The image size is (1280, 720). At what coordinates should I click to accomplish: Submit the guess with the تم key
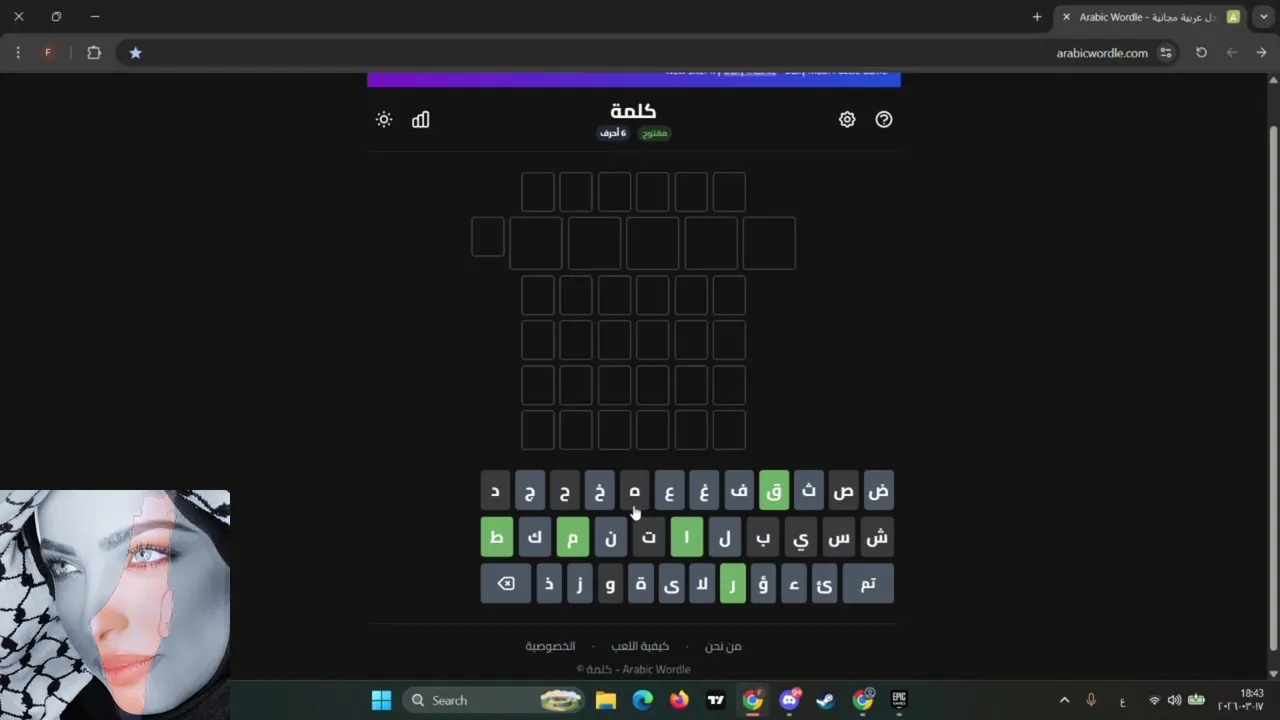tap(868, 584)
